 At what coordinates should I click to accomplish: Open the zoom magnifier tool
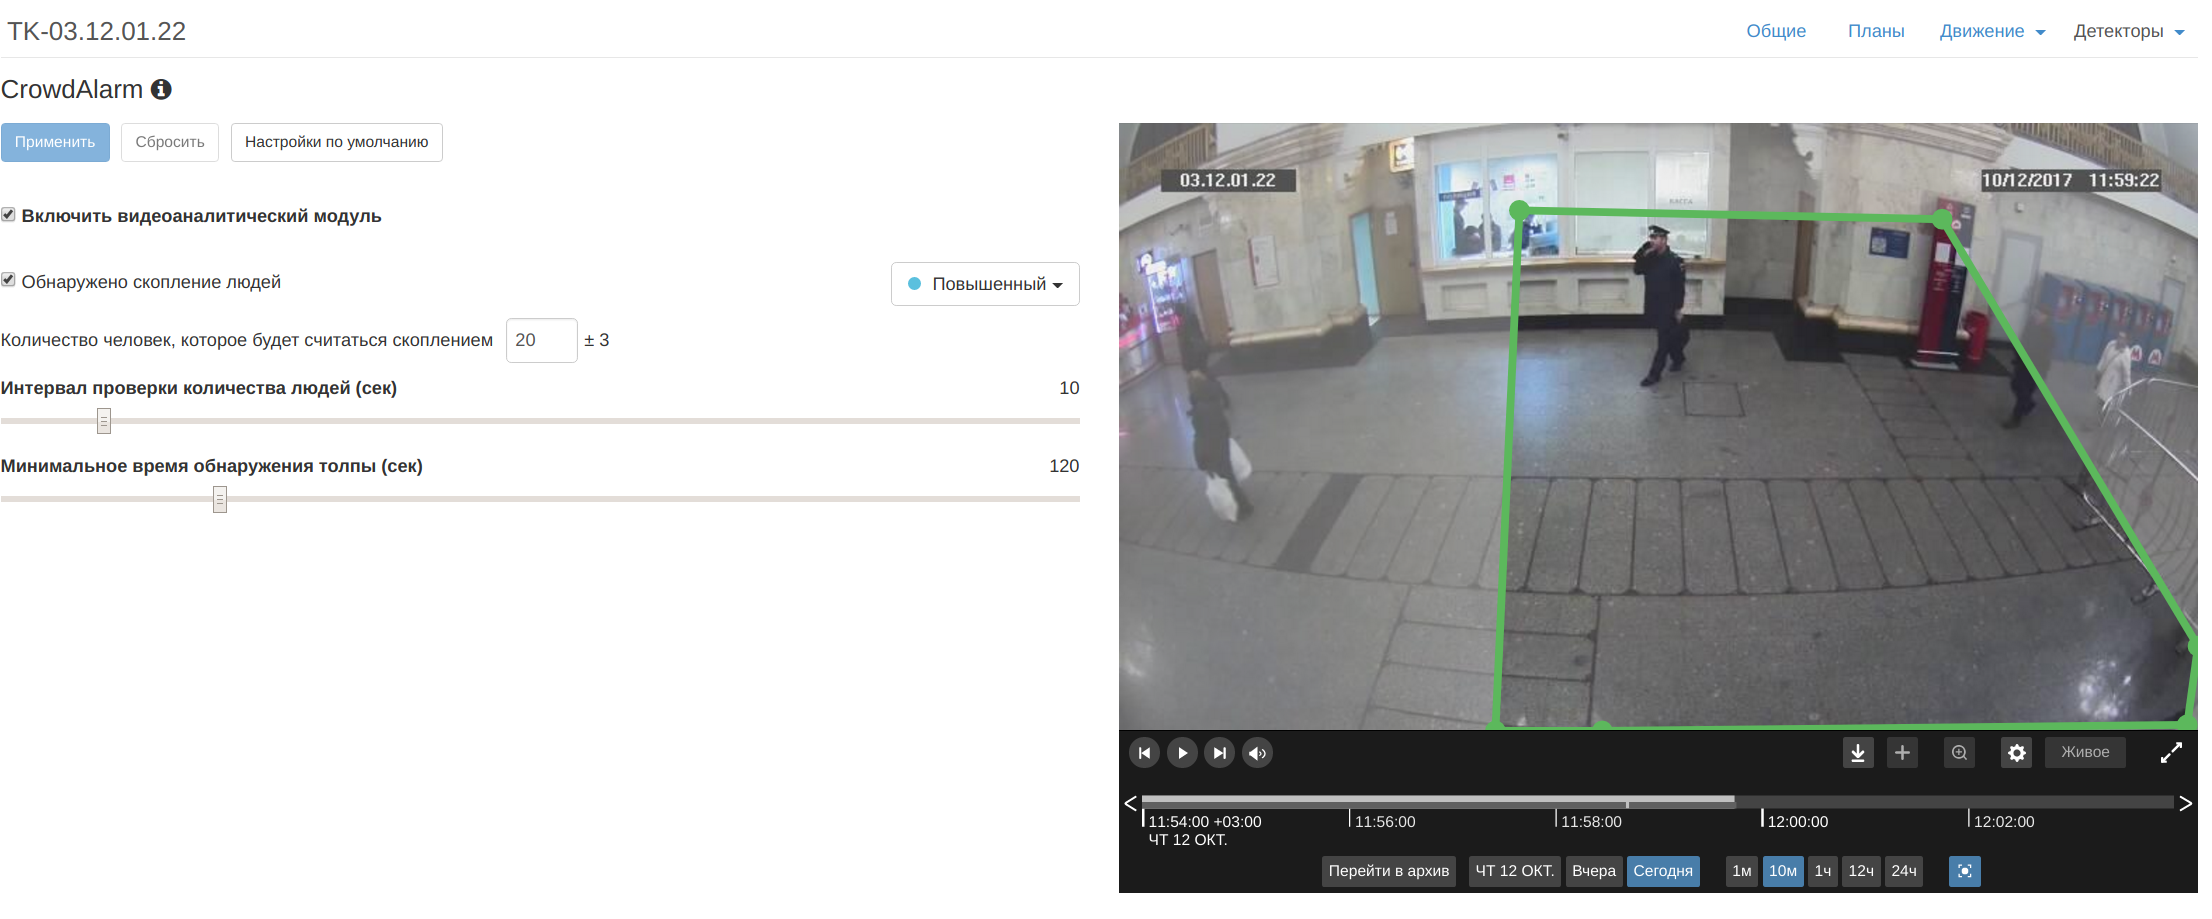pos(1959,753)
